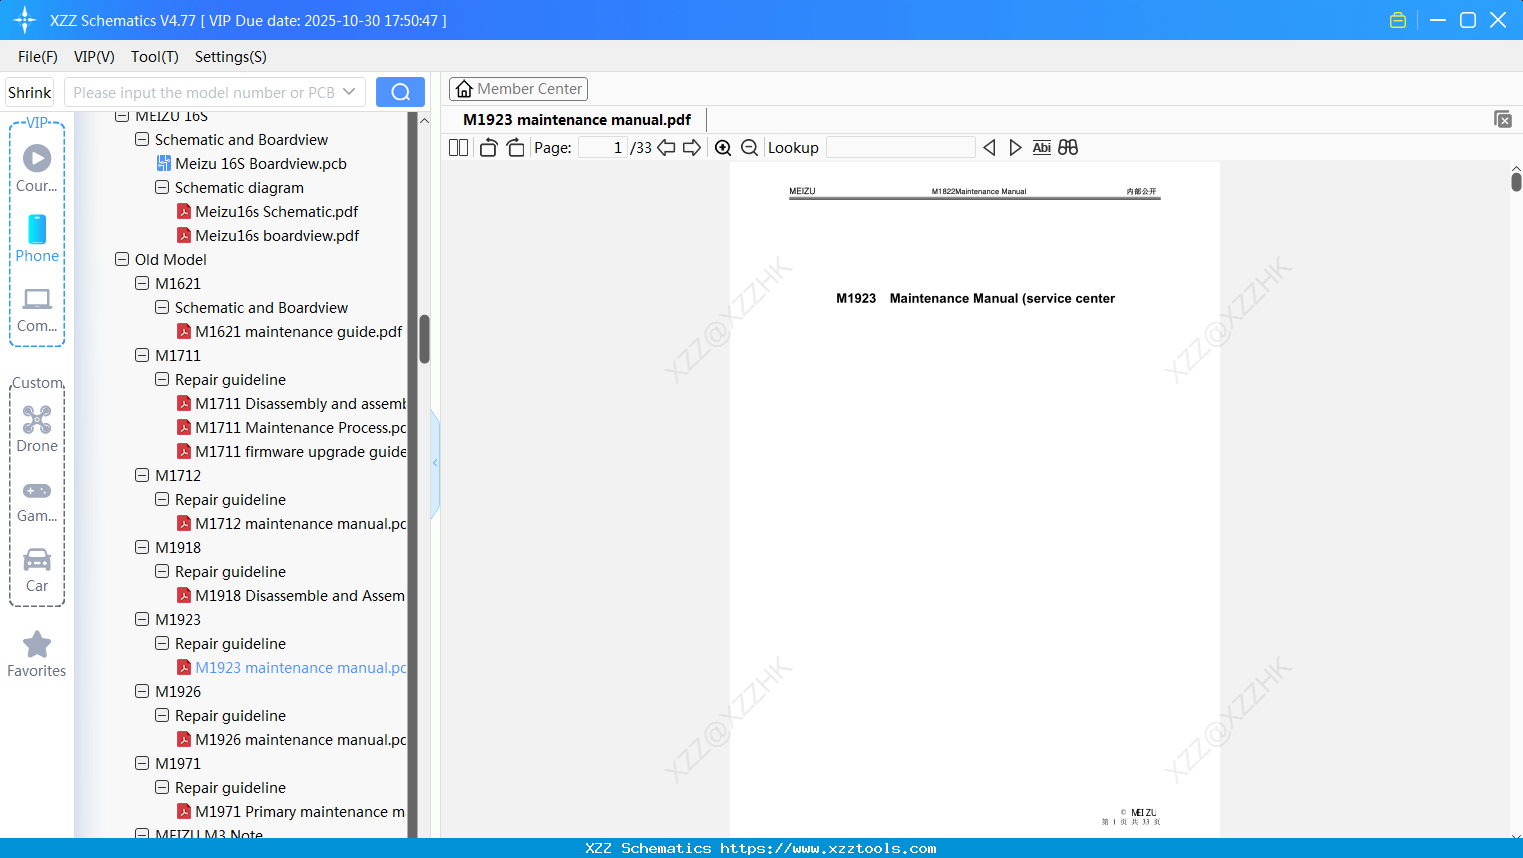This screenshot has width=1523, height=858.
Task: Collapse the M1923 tree node
Action: pyautogui.click(x=142, y=619)
